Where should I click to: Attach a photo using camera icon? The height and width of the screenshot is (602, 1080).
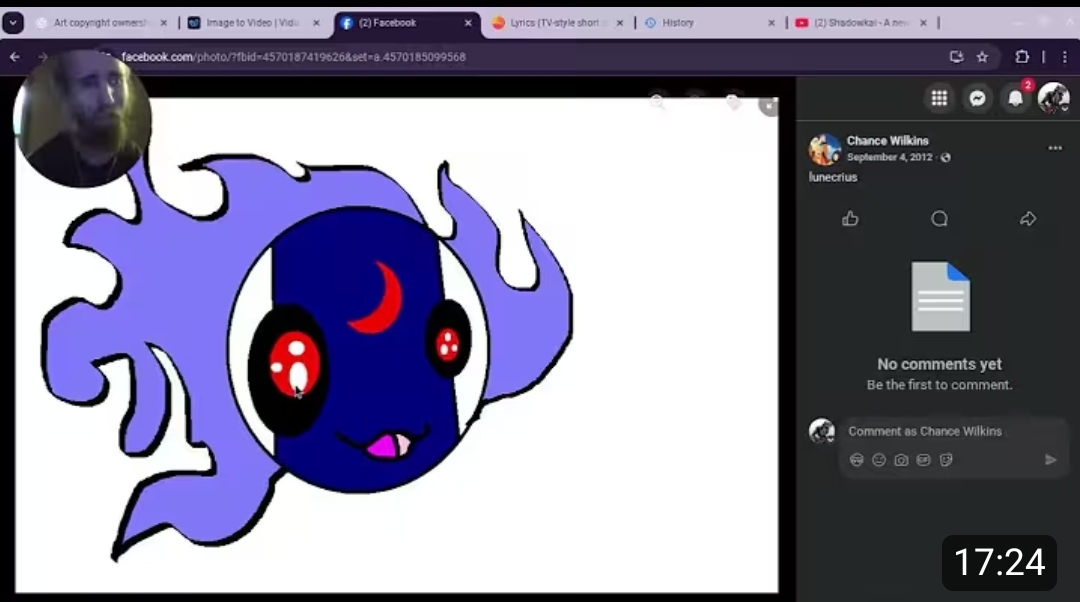pyautogui.click(x=901, y=460)
